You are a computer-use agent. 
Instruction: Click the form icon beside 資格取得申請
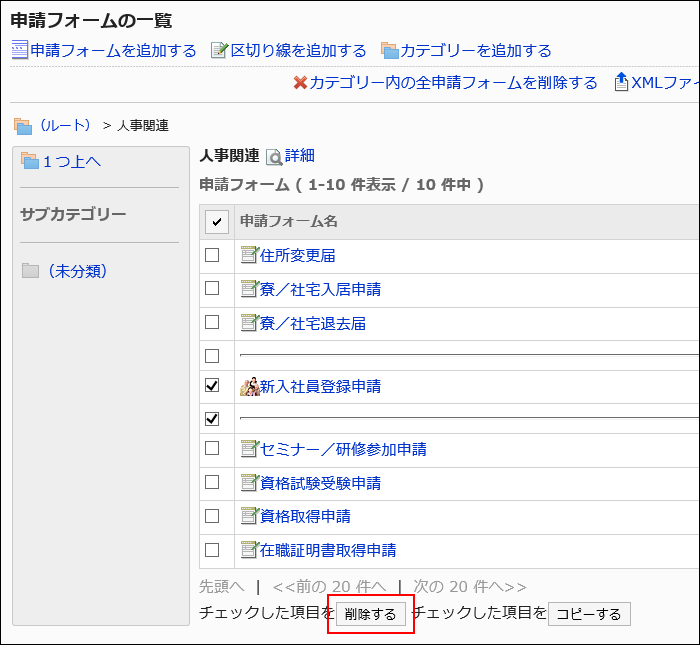coord(250,516)
